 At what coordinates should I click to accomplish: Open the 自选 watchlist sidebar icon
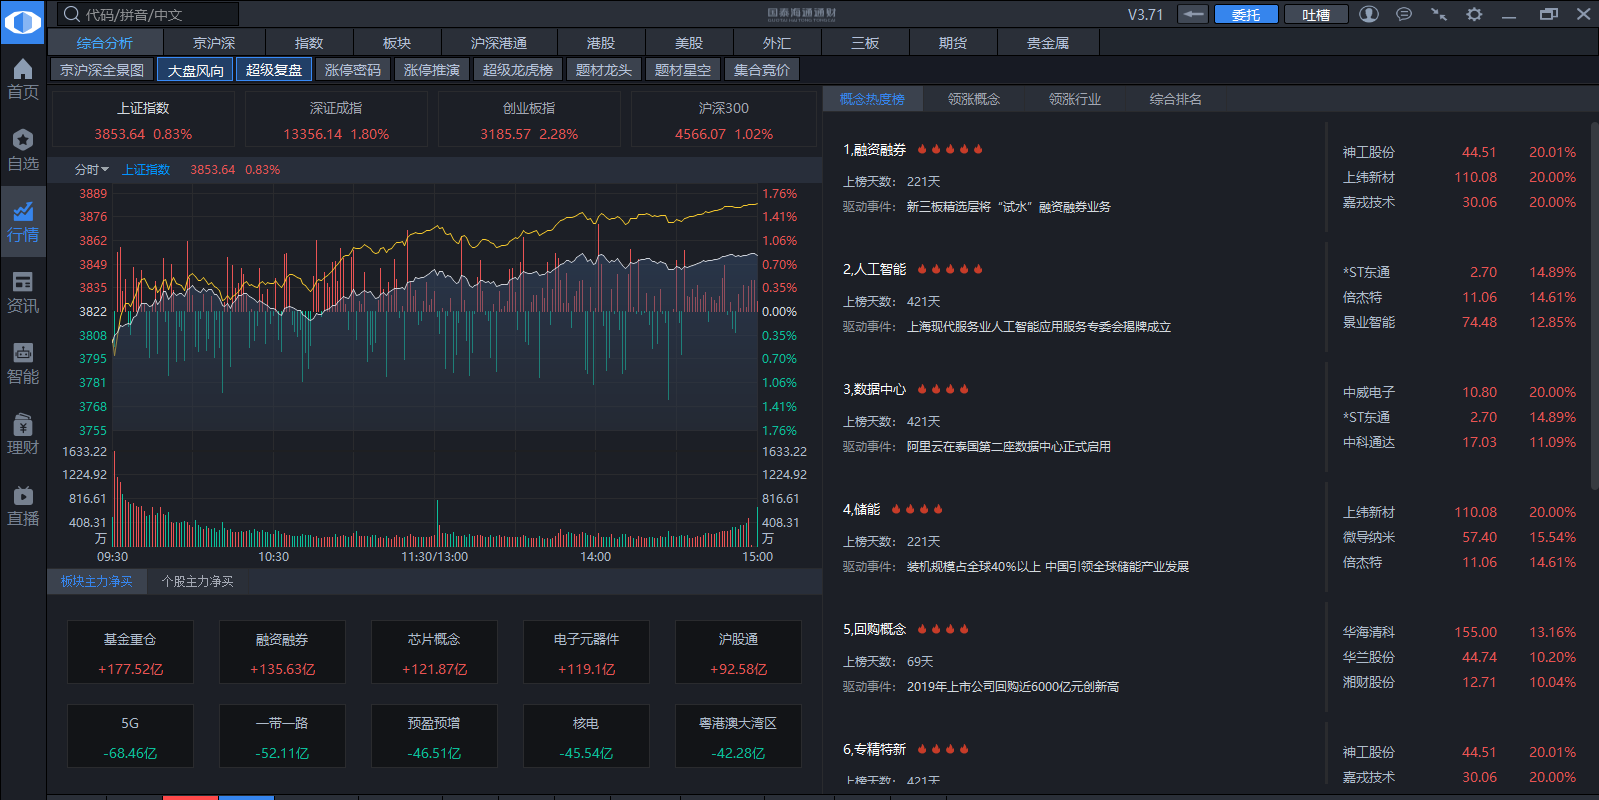[x=23, y=149]
